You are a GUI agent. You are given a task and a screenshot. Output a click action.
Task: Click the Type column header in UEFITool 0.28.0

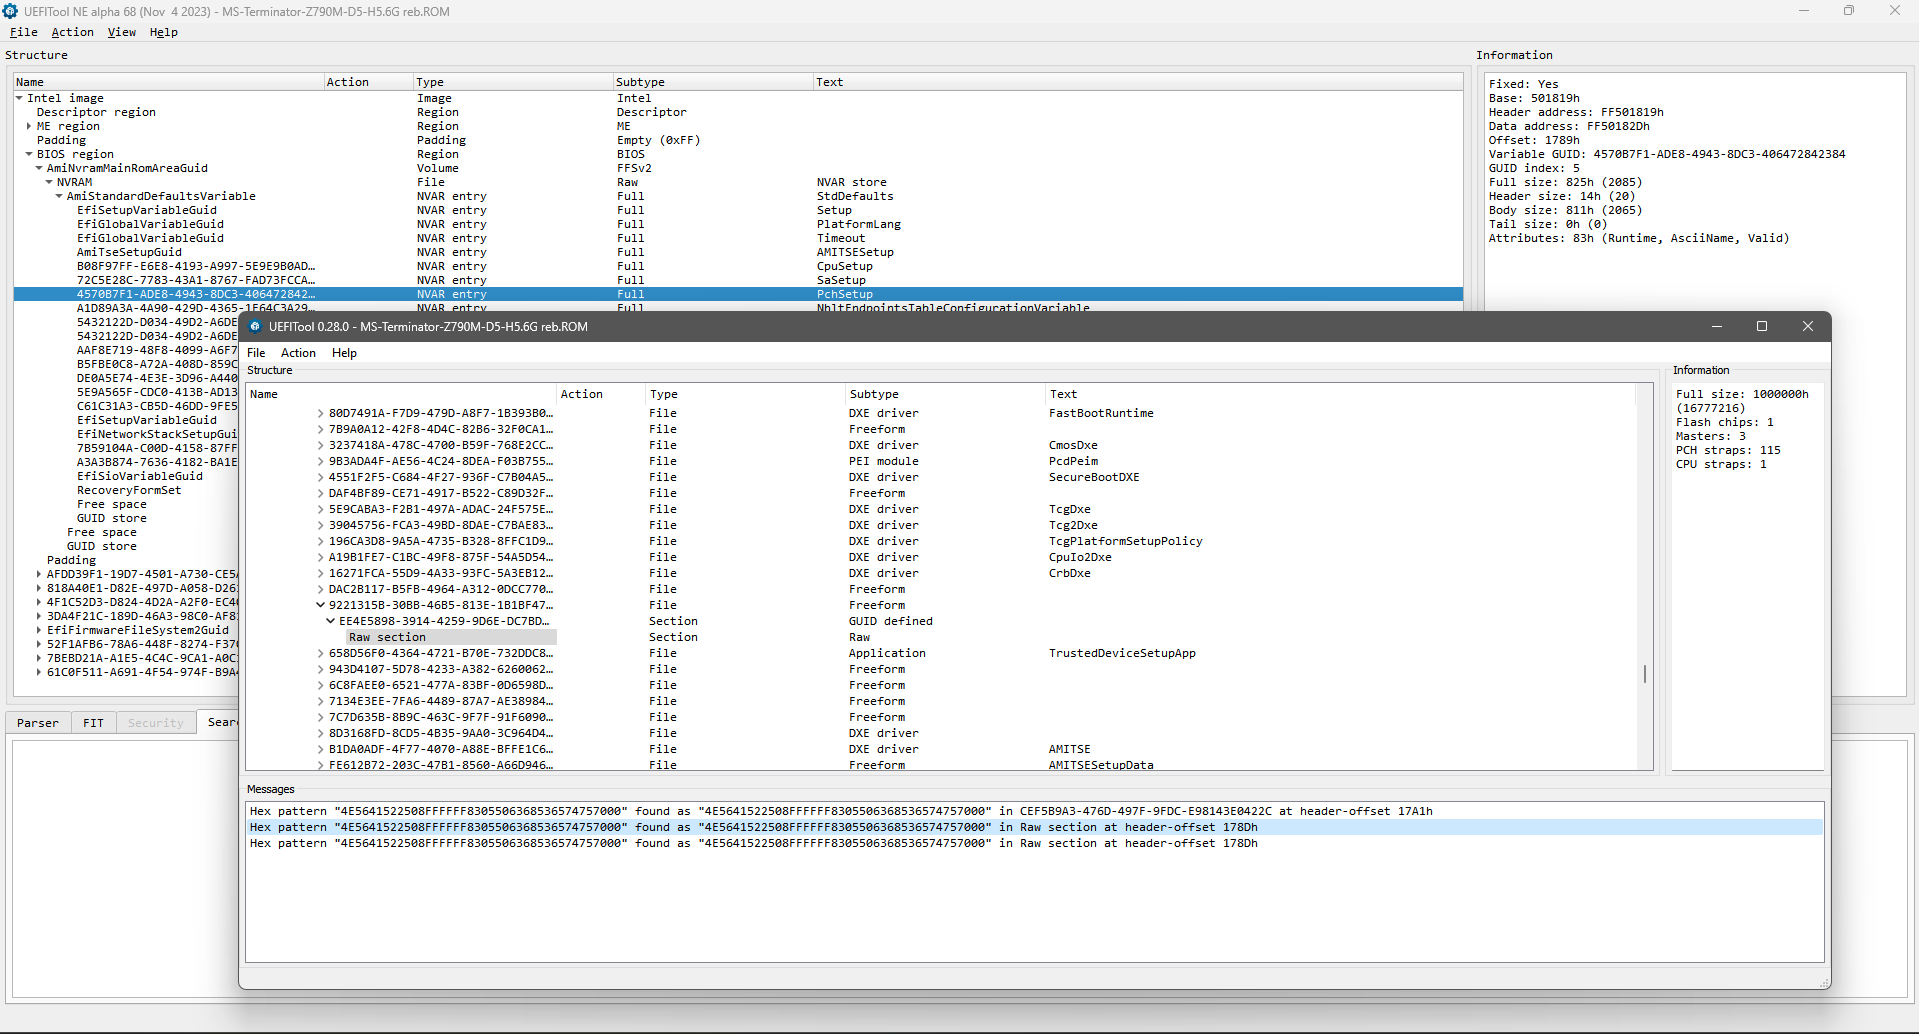pyautogui.click(x=745, y=394)
